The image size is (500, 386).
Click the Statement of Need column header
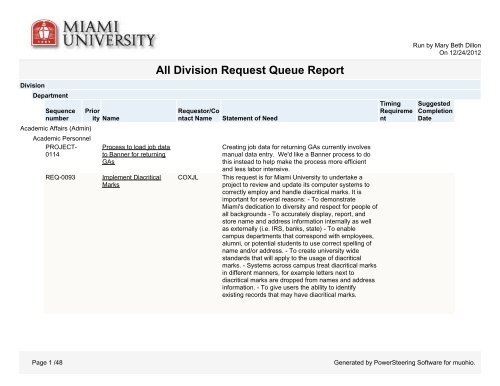[250, 118]
